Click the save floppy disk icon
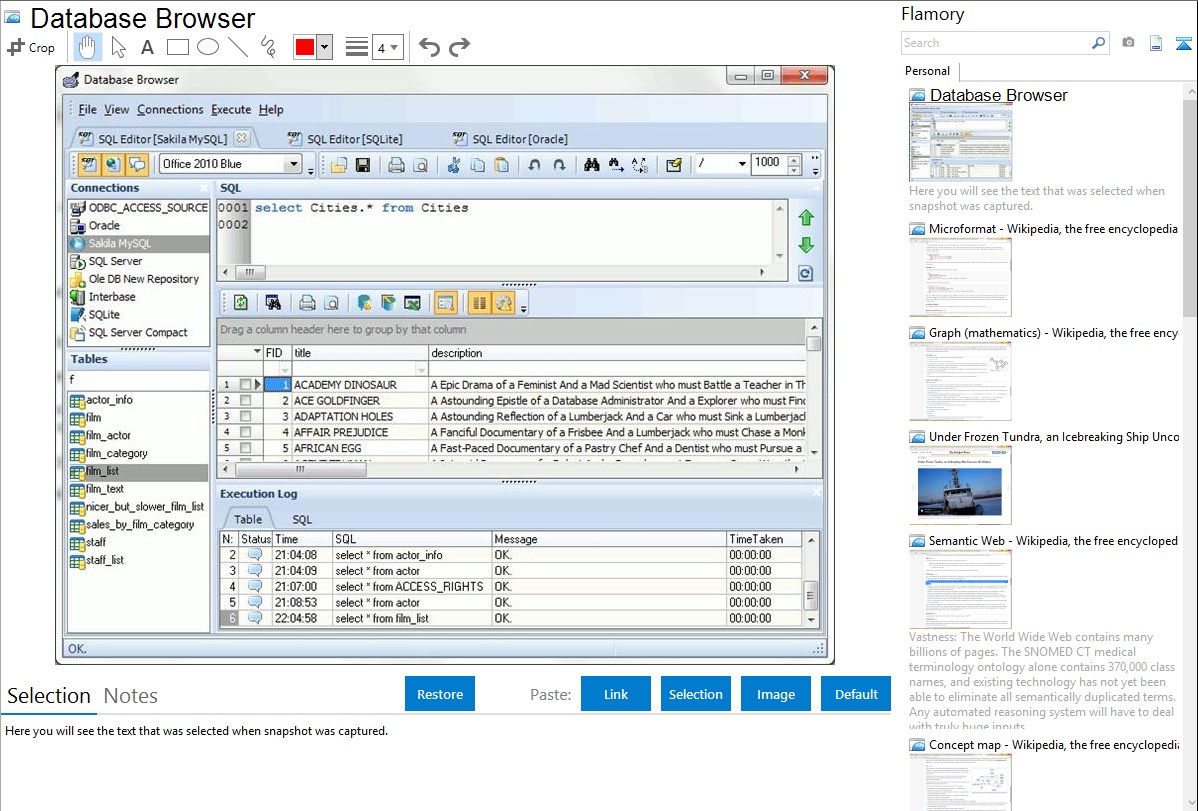This screenshot has height=811, width=1198. click(x=363, y=164)
